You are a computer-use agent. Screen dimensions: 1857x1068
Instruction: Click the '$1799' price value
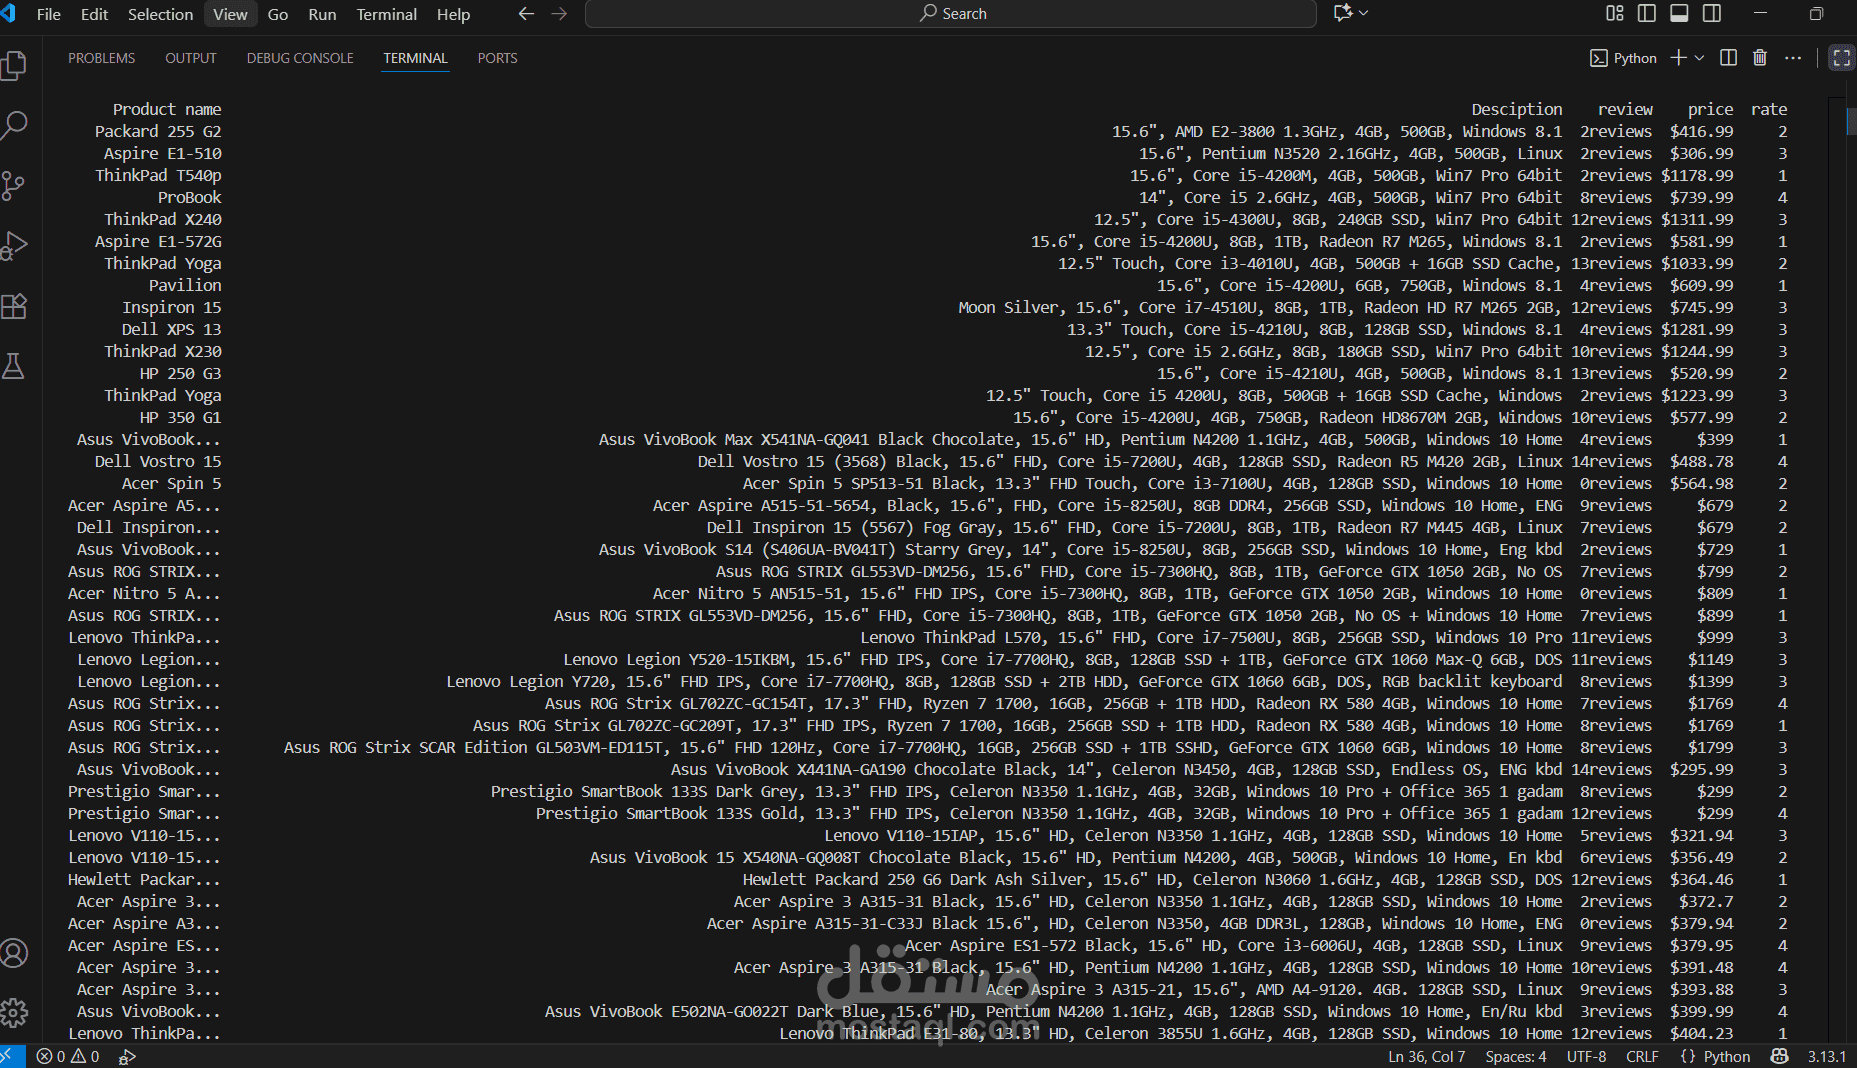1710,748
